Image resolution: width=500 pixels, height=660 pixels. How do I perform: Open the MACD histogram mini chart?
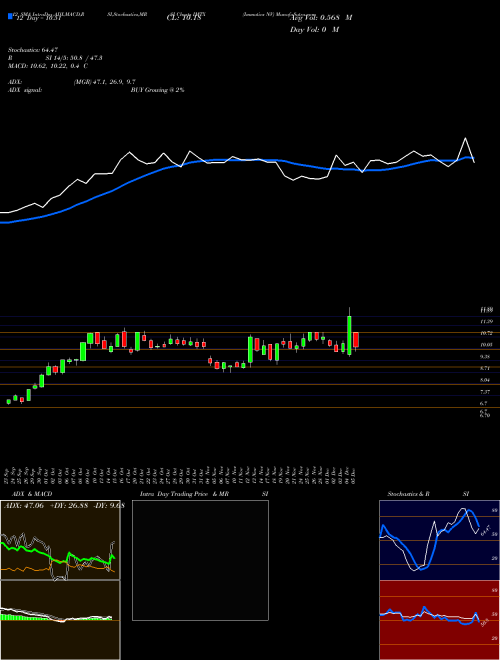60,620
